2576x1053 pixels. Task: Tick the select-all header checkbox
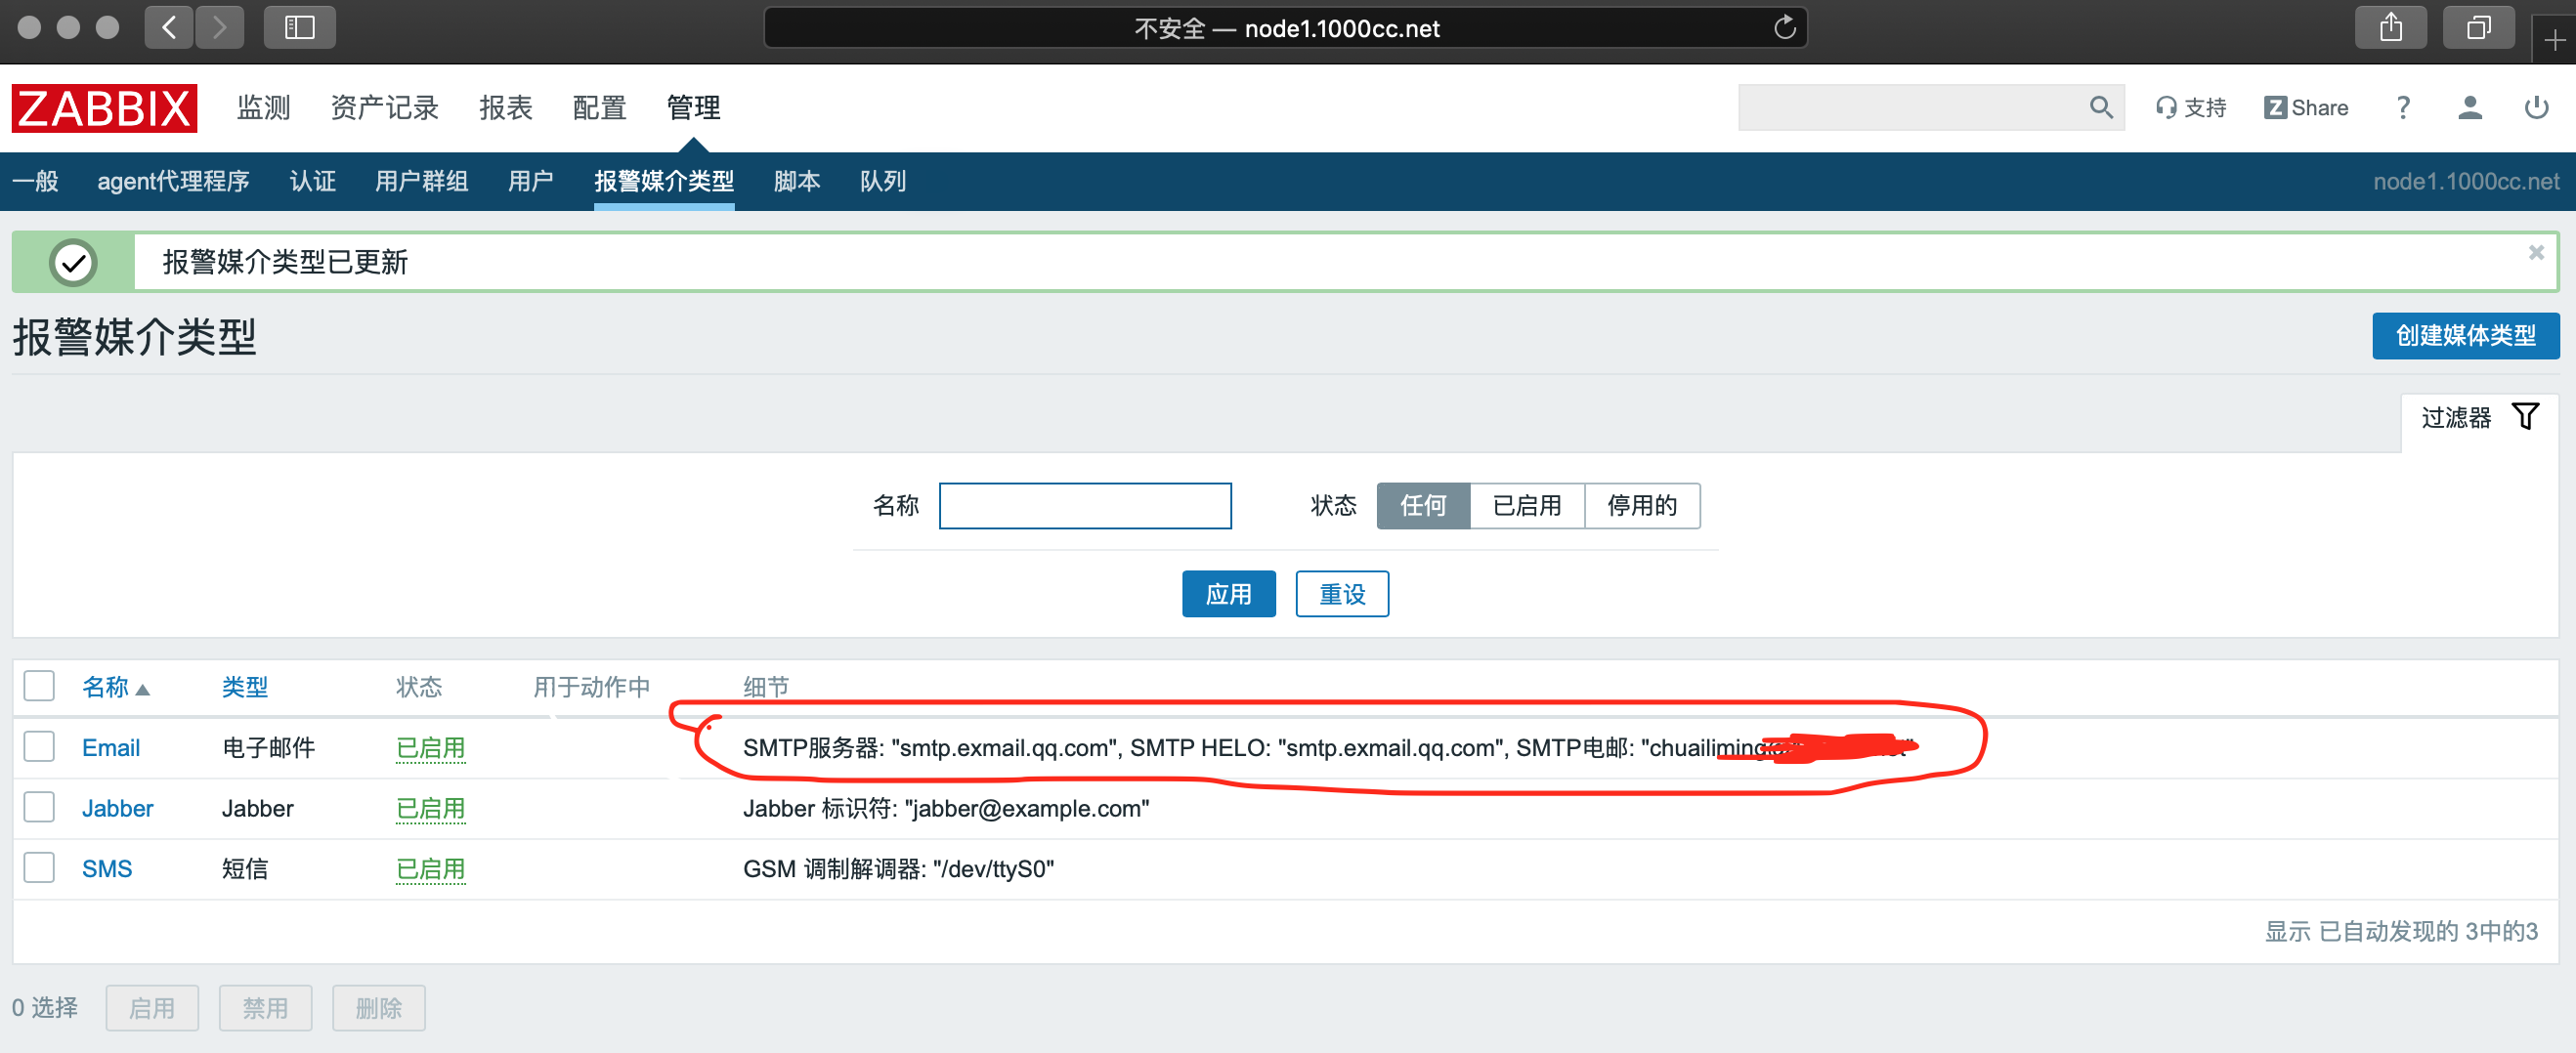[x=39, y=687]
